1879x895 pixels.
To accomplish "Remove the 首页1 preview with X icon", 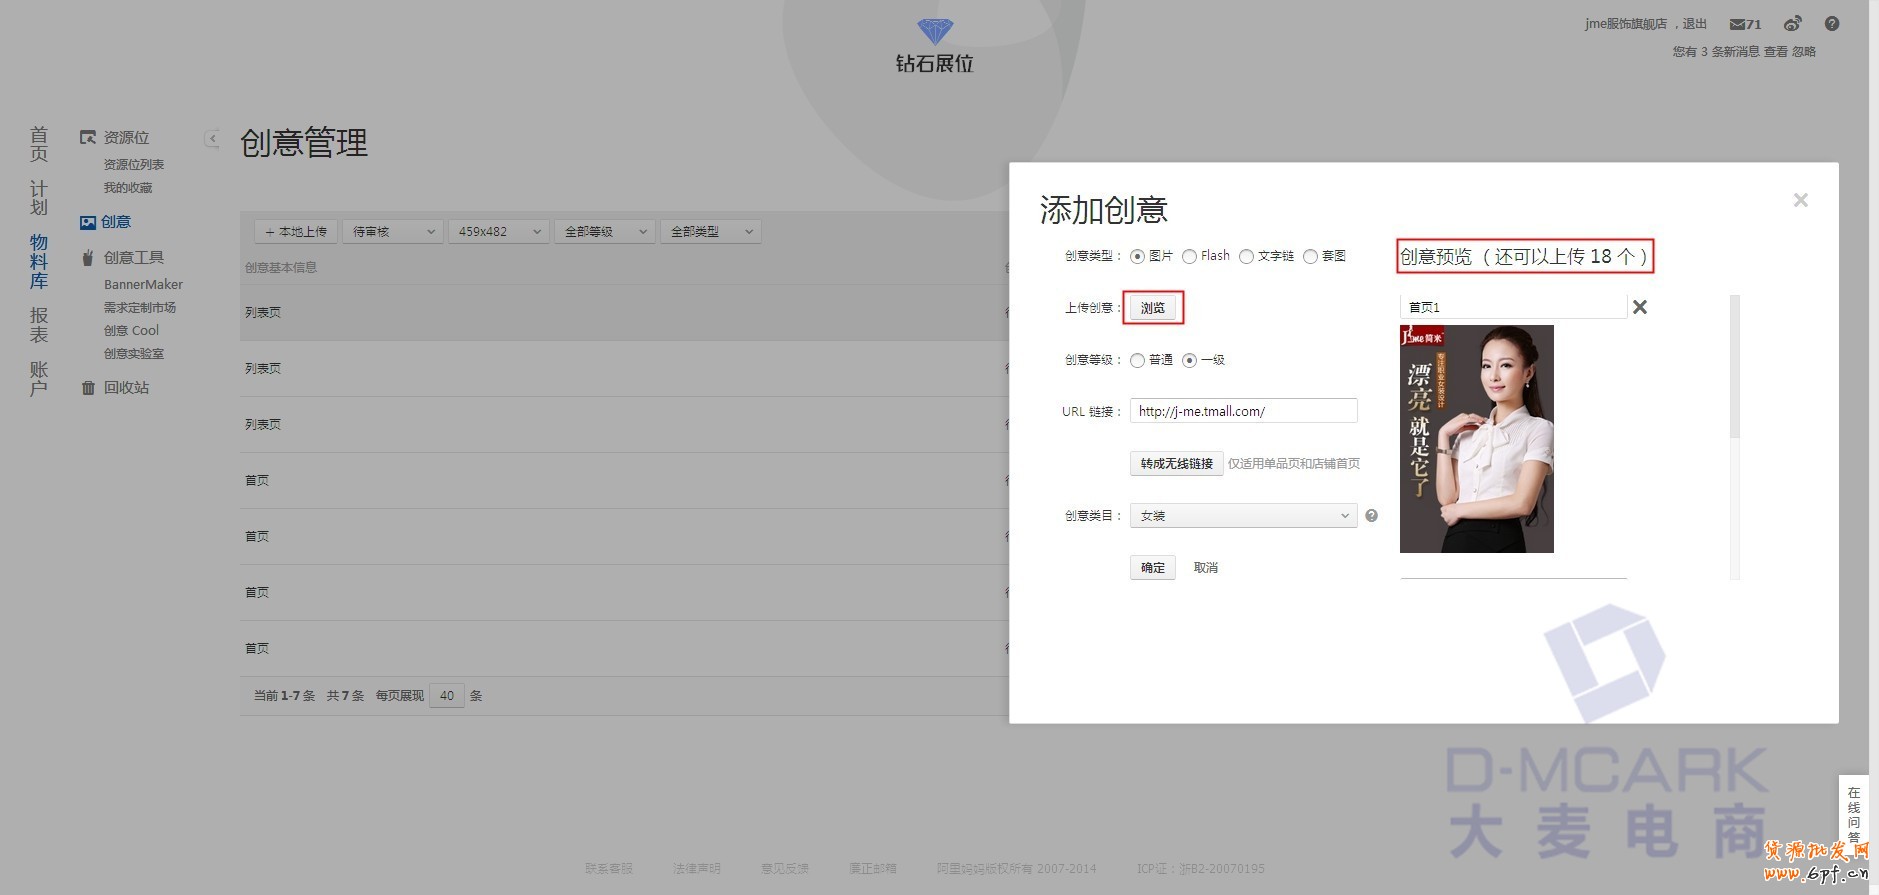I will click(1639, 307).
